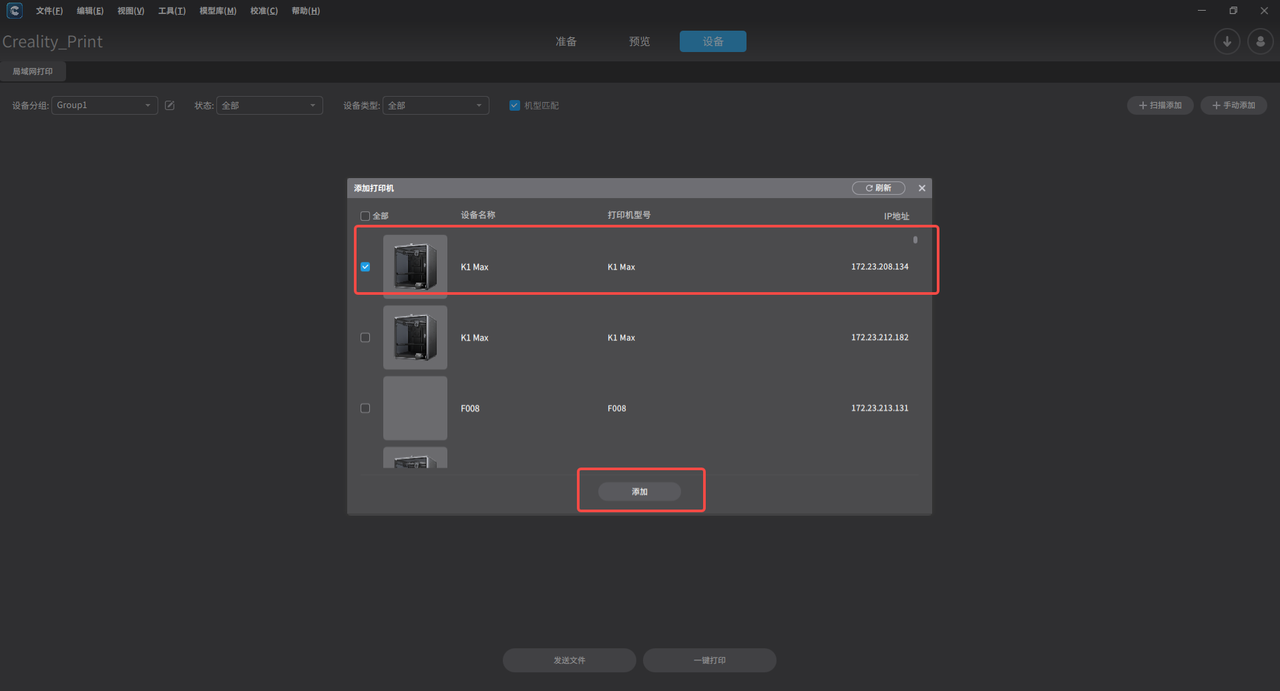Open the 视图(V) menu
The width and height of the screenshot is (1280, 691).
pos(131,11)
